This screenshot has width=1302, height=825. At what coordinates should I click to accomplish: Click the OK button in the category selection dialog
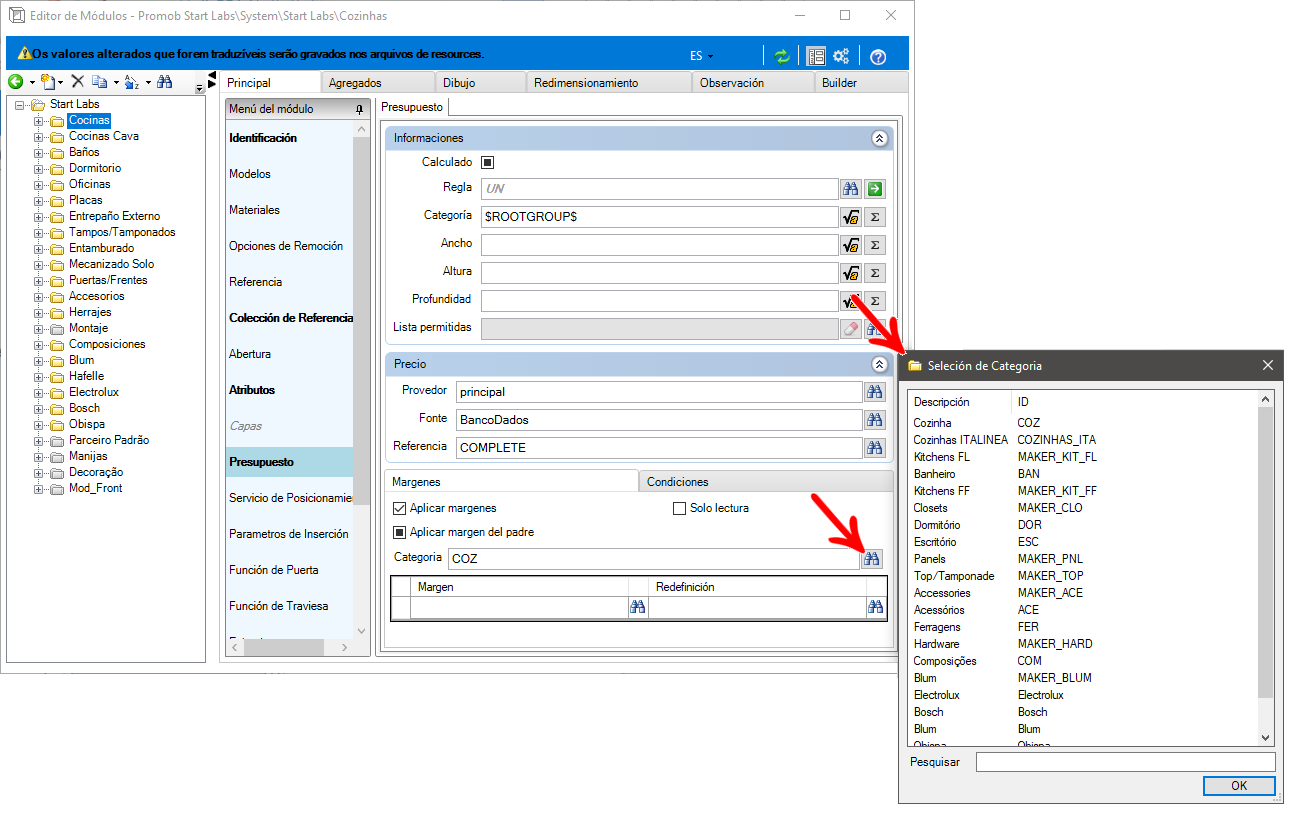pyautogui.click(x=1239, y=786)
